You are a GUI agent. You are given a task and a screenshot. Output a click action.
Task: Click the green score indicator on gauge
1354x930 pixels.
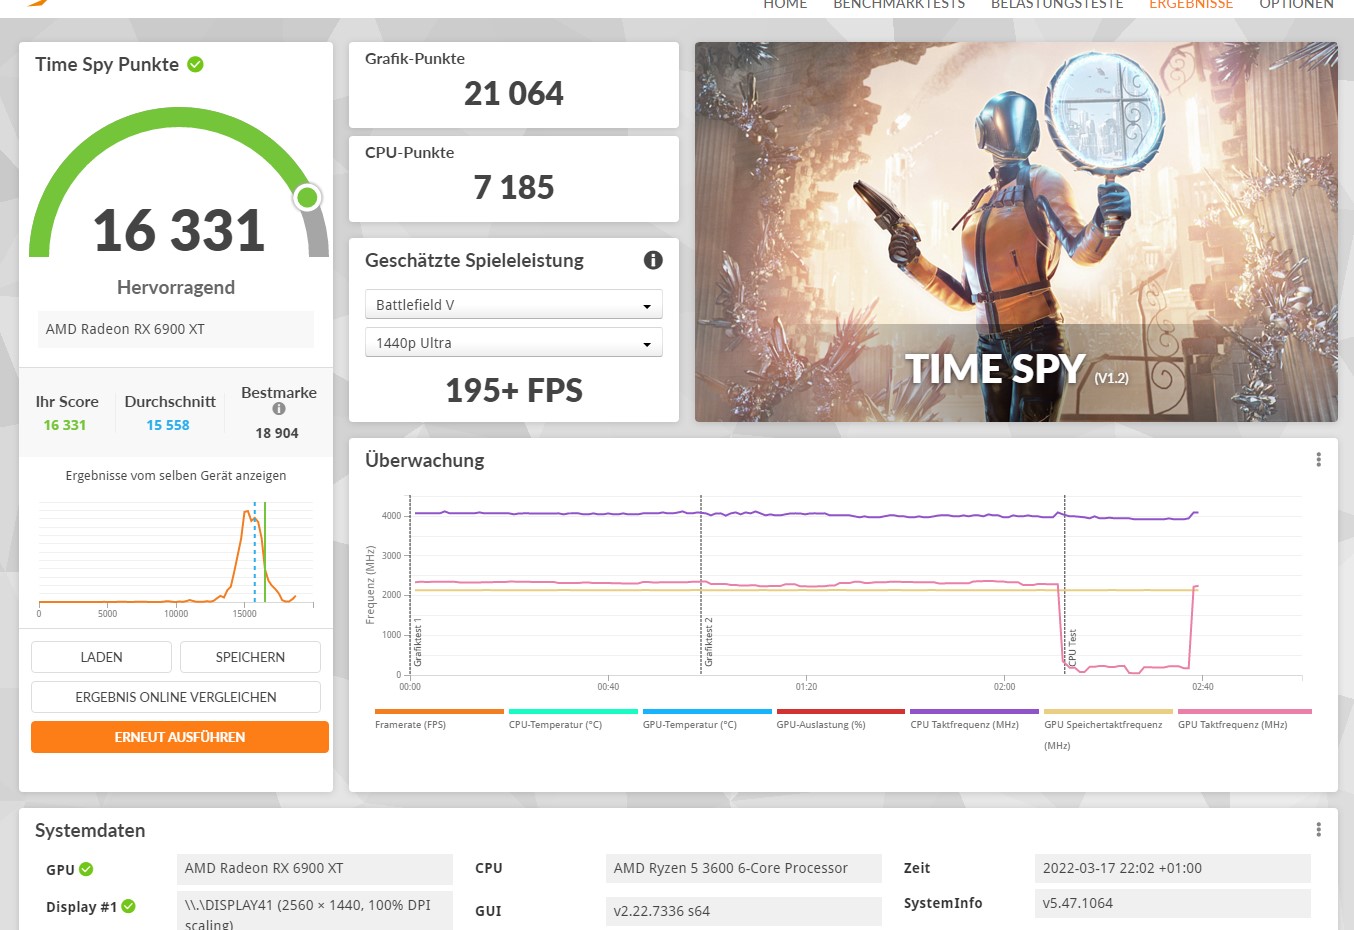(308, 197)
